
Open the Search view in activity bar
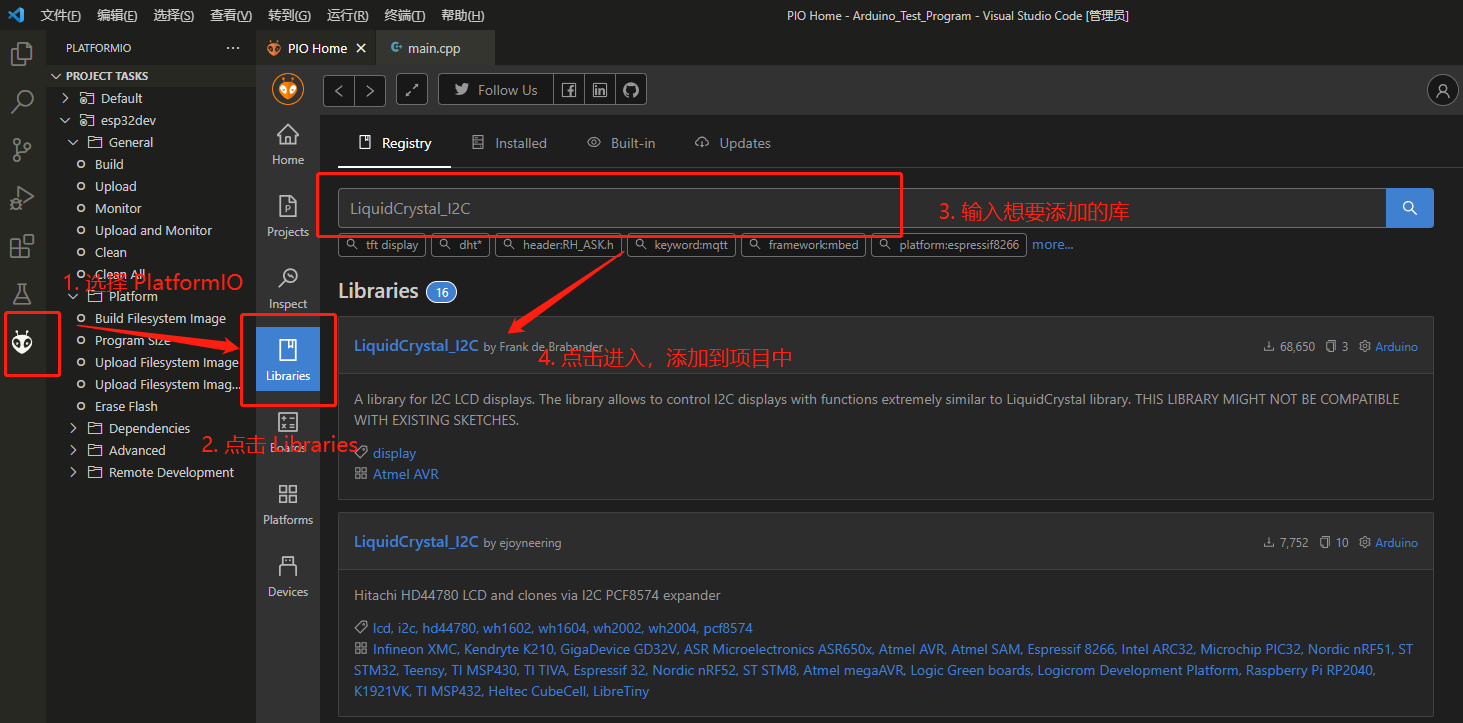(x=22, y=102)
